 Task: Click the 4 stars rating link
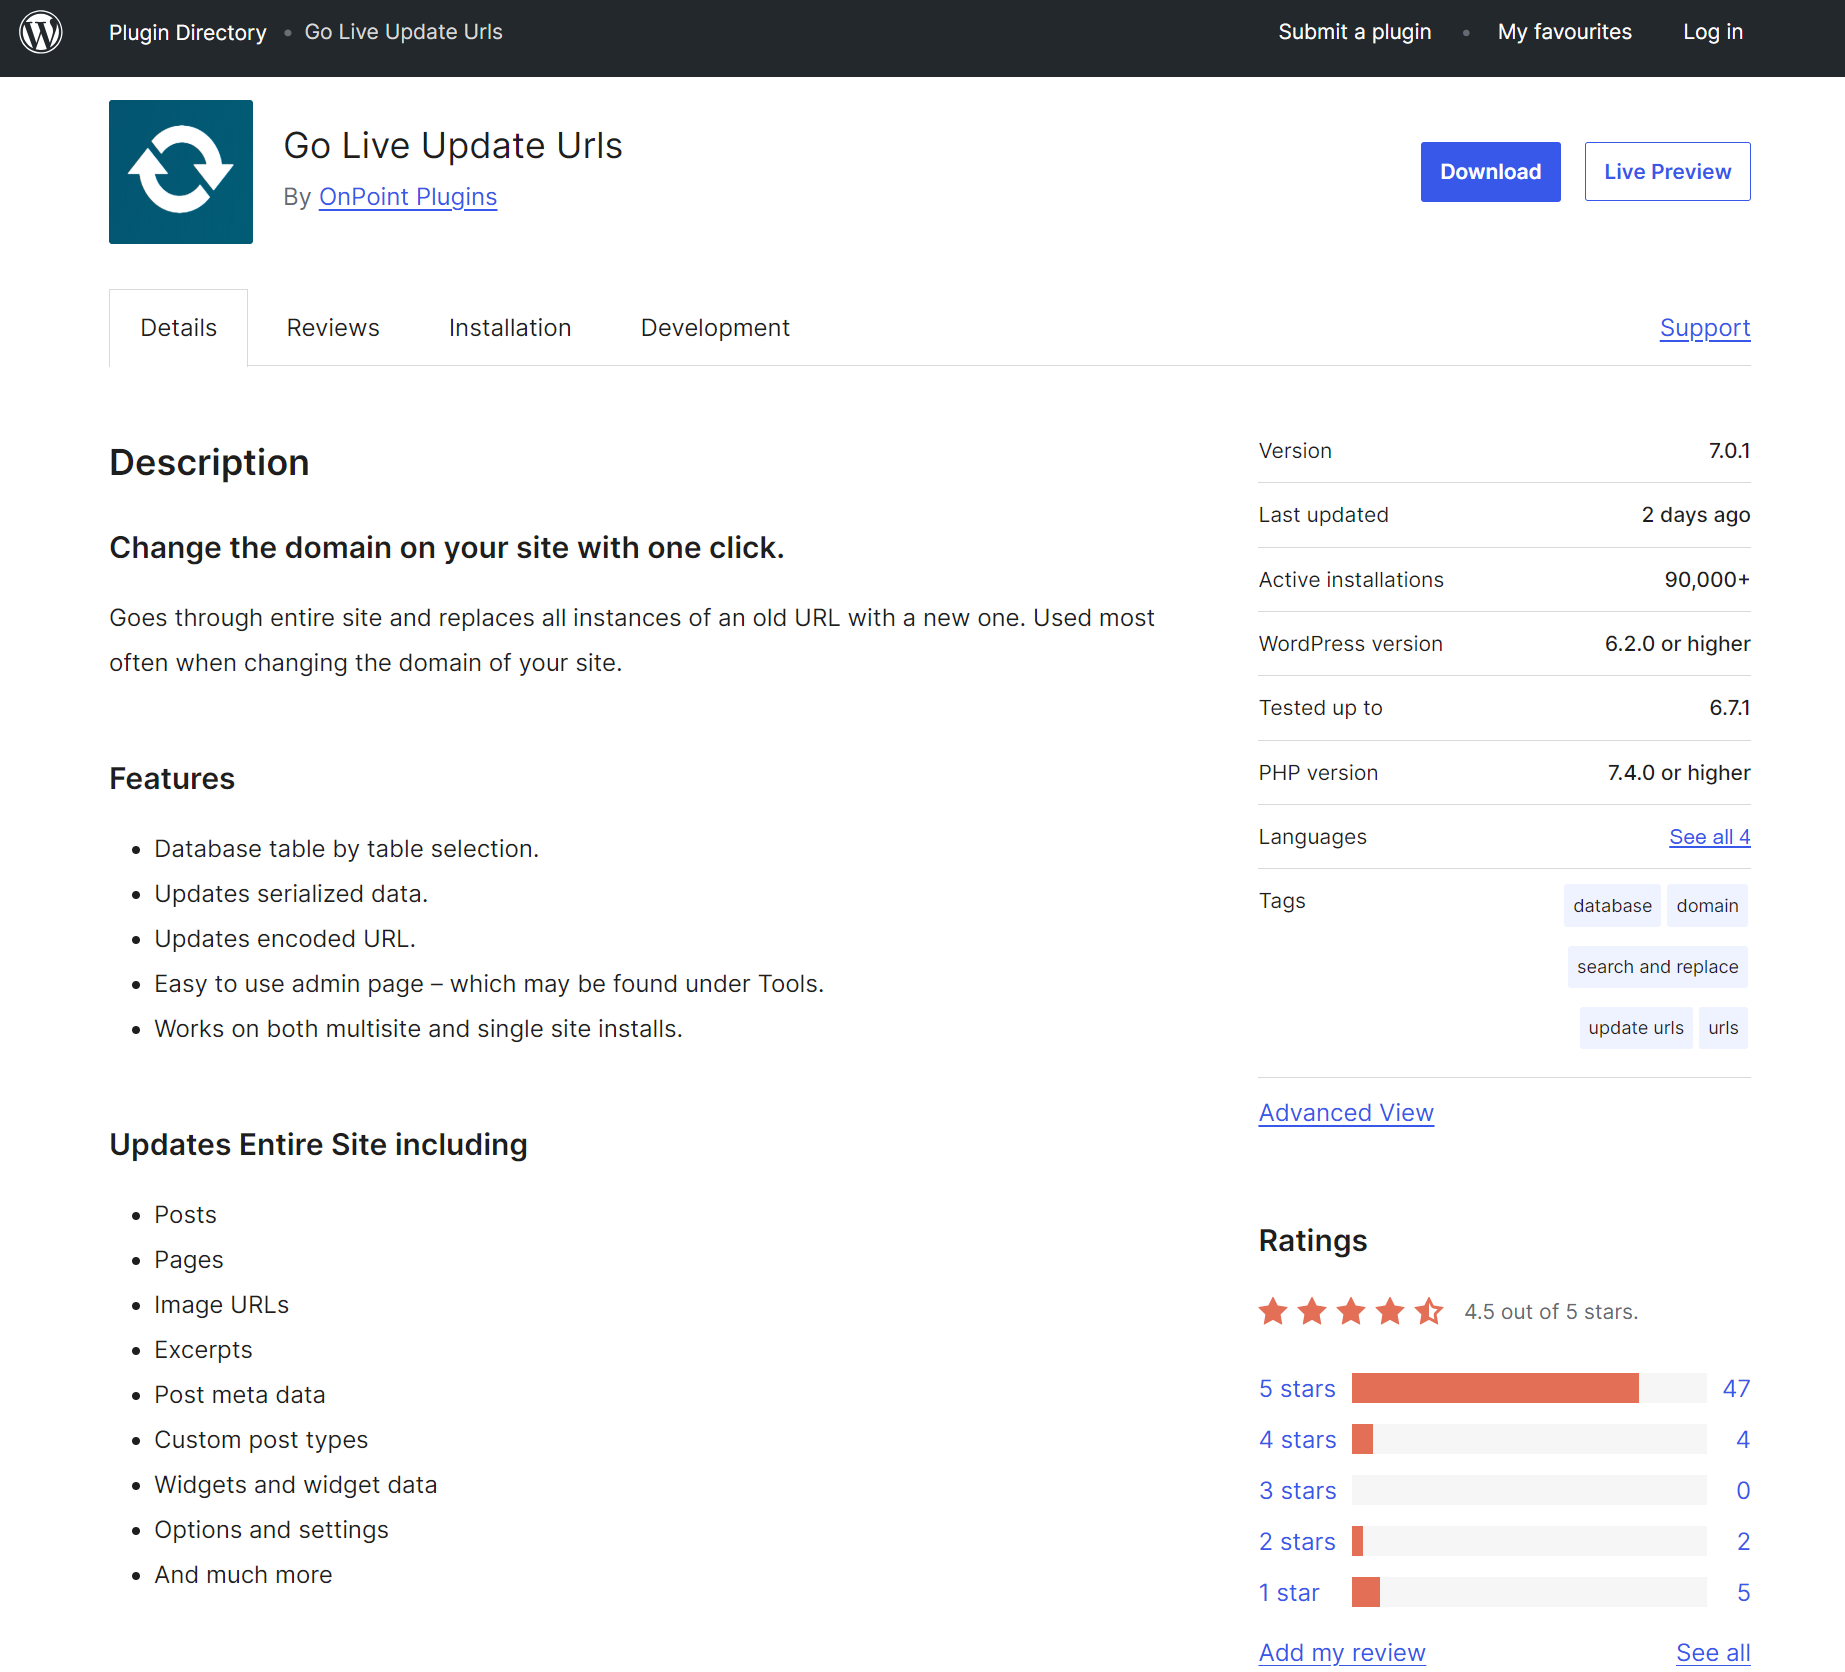coord(1298,1440)
